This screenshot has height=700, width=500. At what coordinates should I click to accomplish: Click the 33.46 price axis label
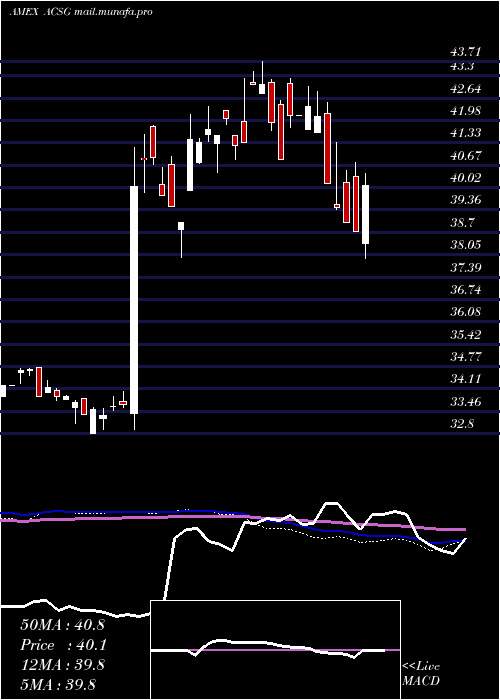coord(466,401)
